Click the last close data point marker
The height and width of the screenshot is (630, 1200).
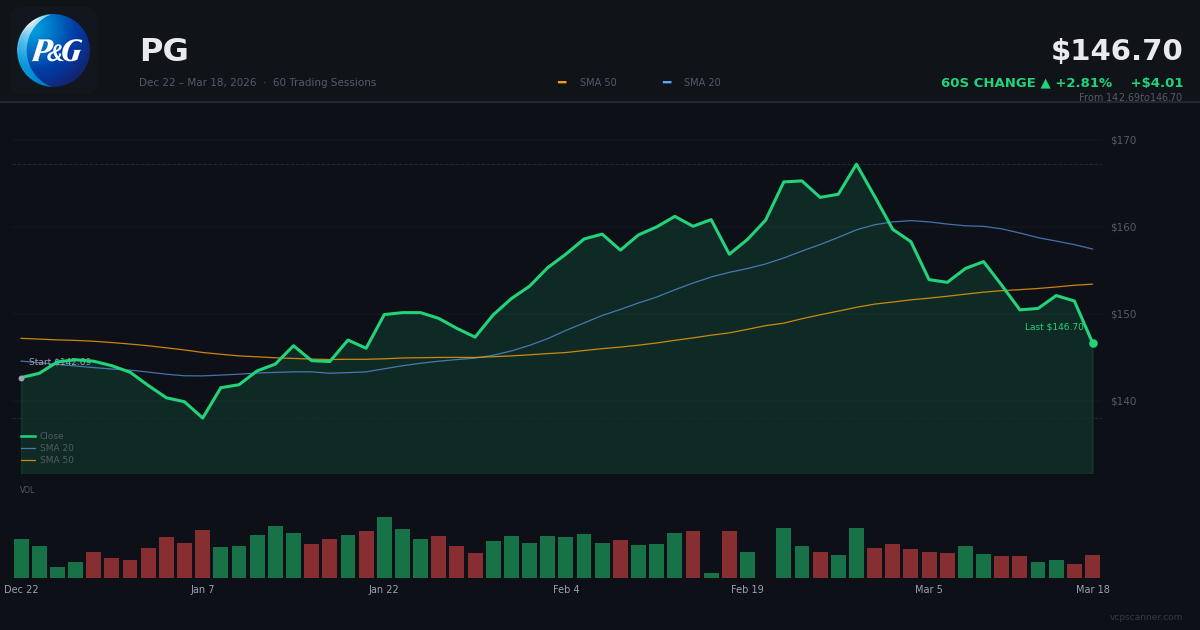[1093, 343]
